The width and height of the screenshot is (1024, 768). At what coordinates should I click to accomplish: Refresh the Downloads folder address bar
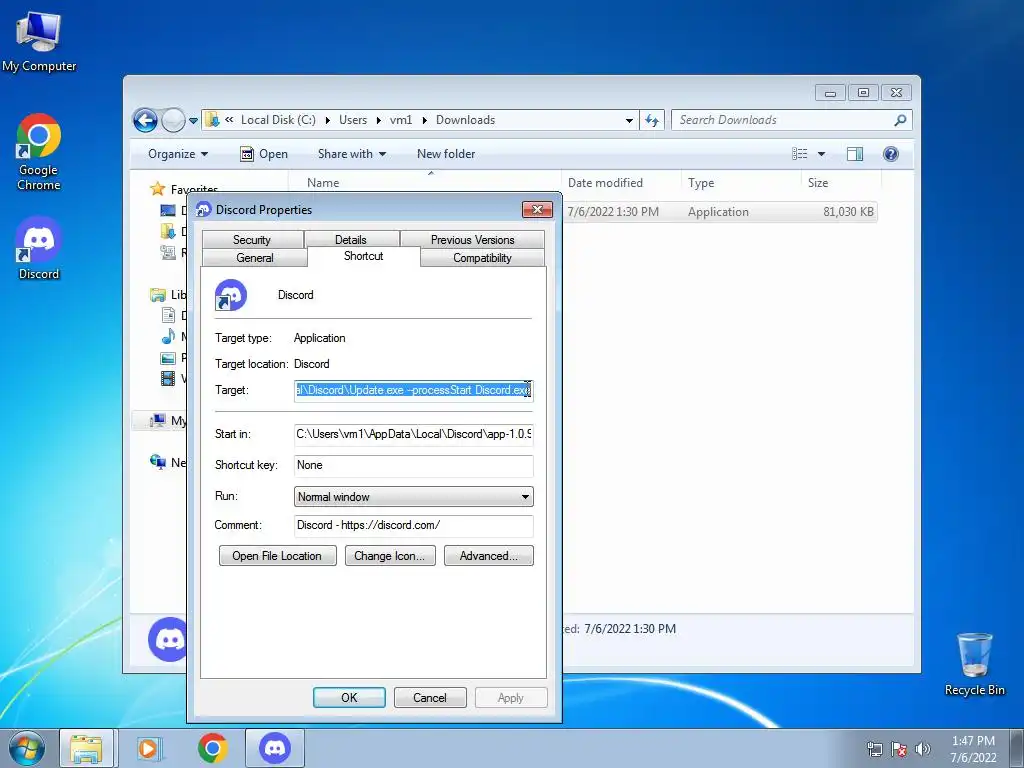click(x=652, y=120)
